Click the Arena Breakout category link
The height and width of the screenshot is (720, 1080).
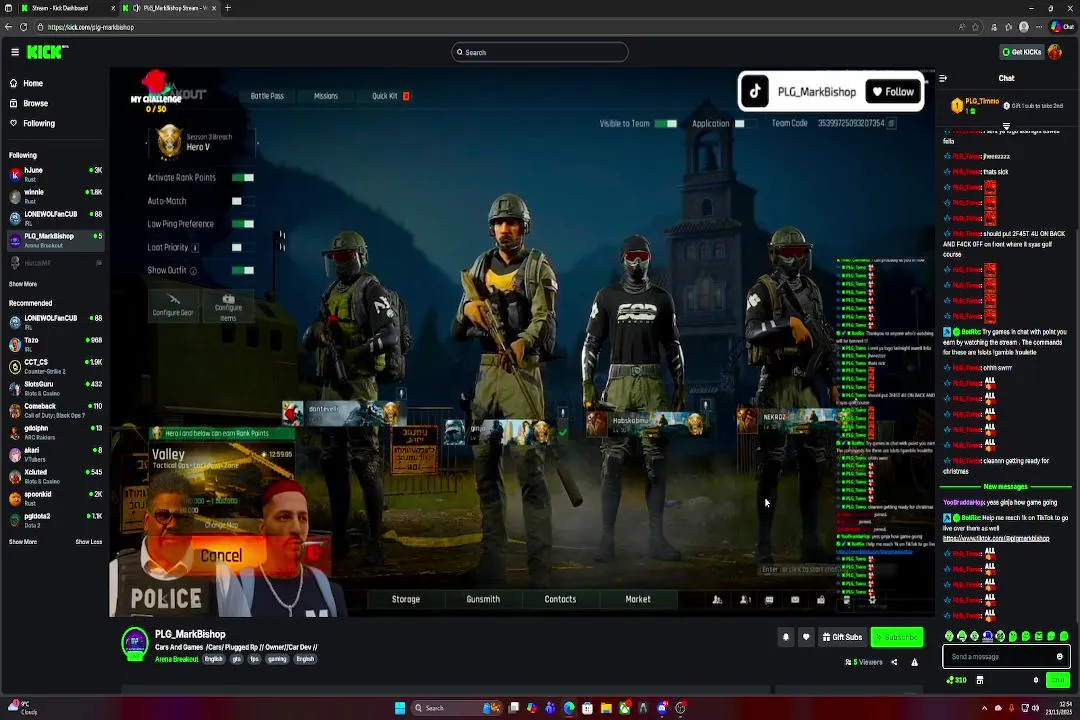pyautogui.click(x=176, y=659)
